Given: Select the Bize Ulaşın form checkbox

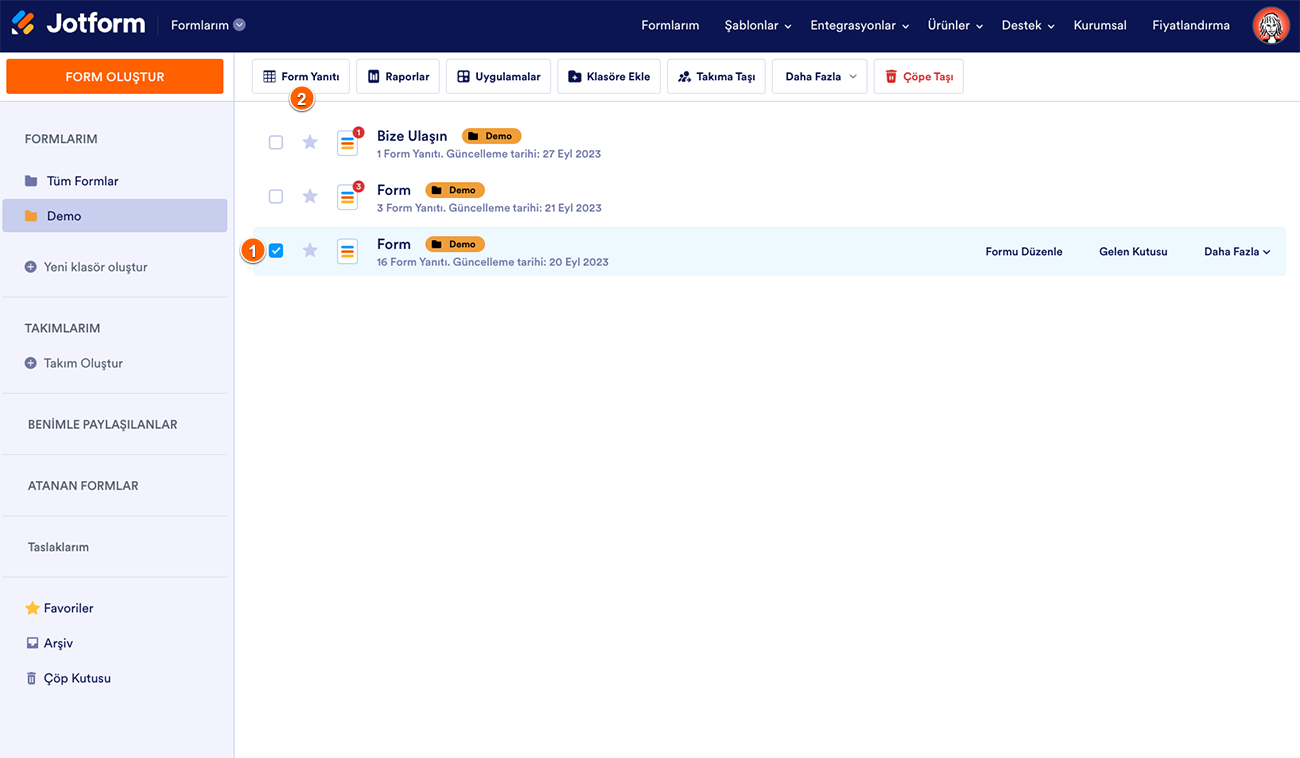Looking at the screenshot, I should (x=276, y=142).
